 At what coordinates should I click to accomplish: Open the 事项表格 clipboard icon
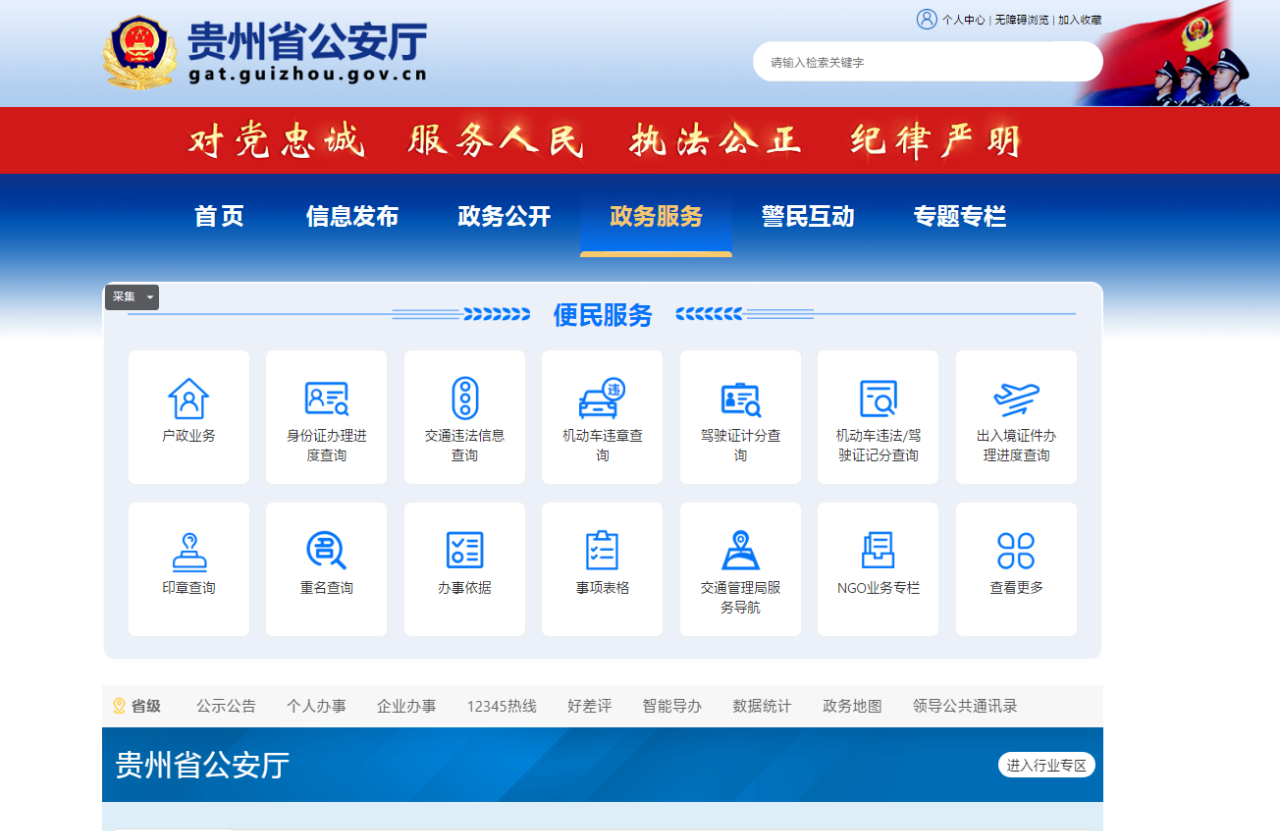(x=602, y=548)
